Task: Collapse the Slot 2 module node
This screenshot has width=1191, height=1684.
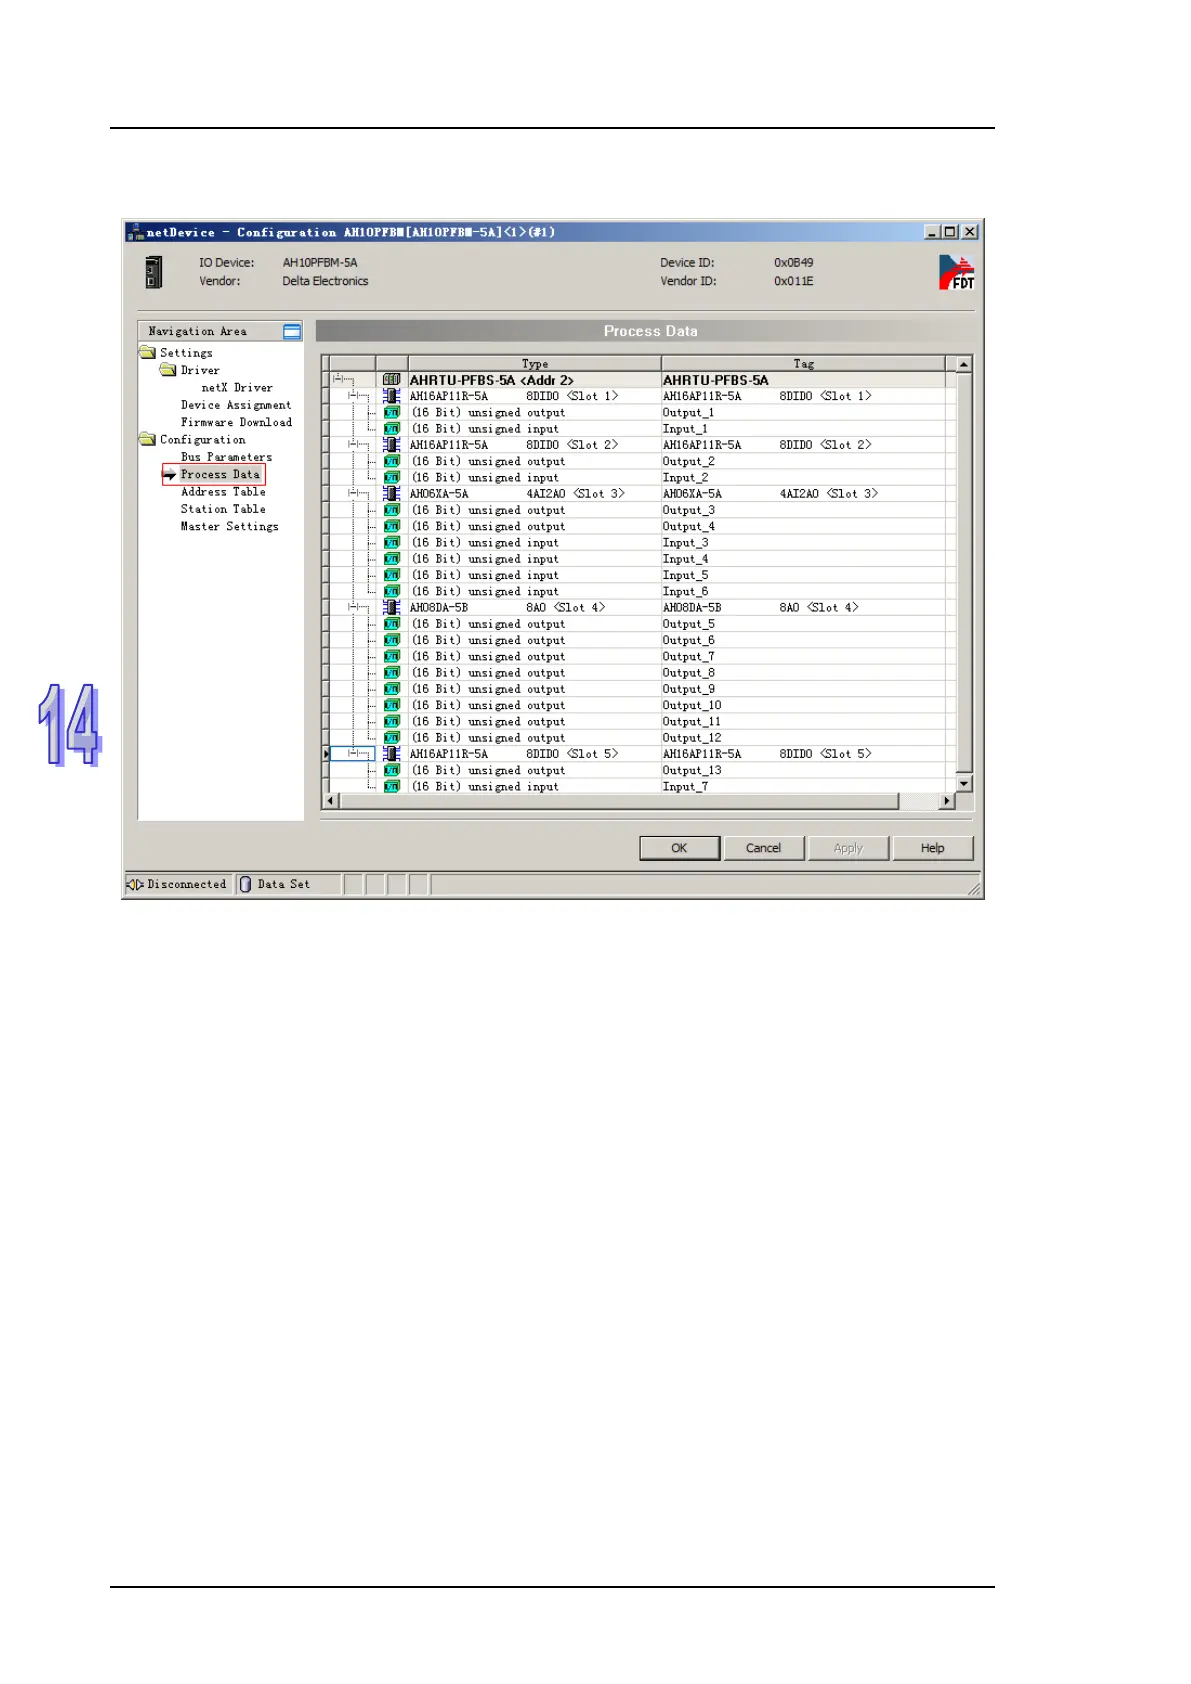Action: coord(353,445)
